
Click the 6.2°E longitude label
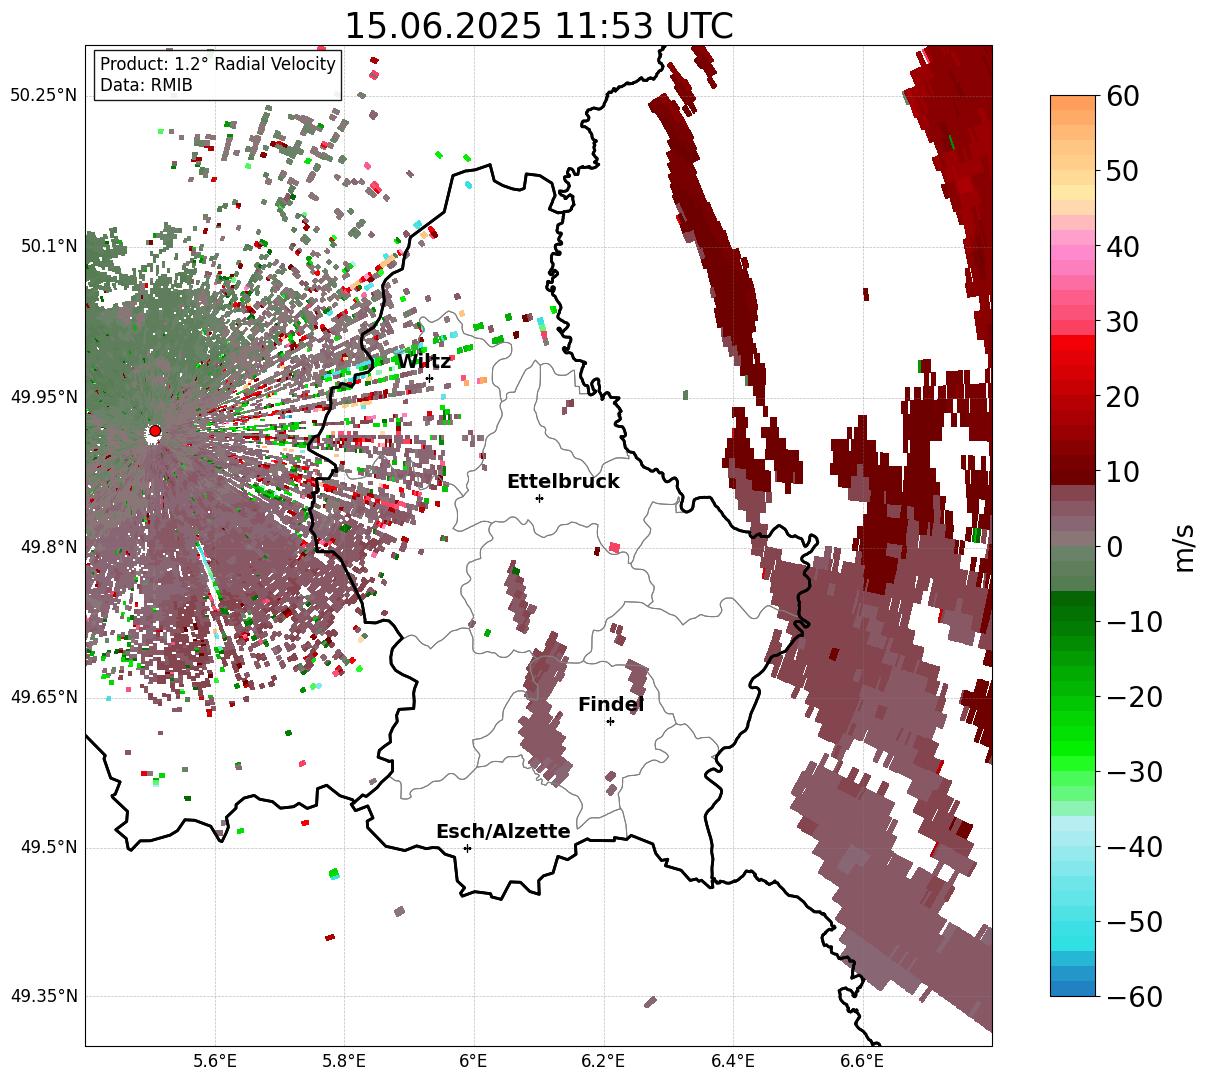pyautogui.click(x=603, y=1061)
